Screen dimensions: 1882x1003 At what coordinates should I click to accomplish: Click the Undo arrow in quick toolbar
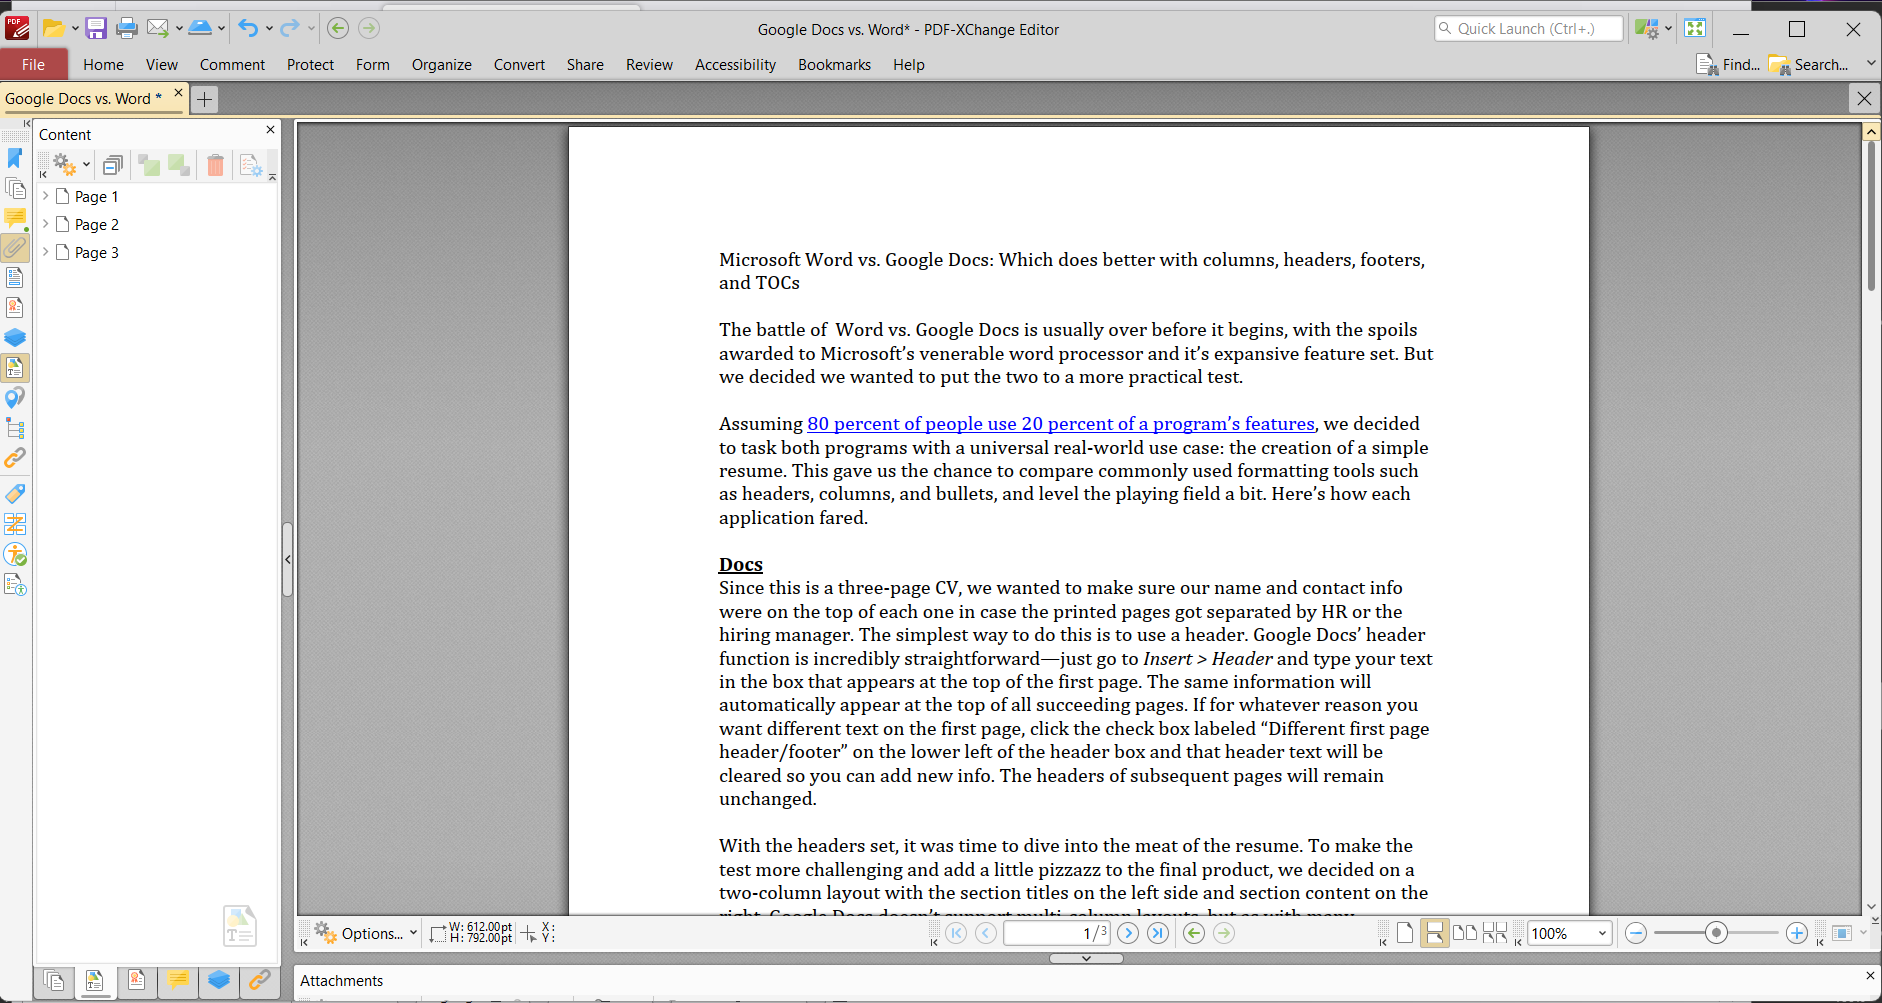pyautogui.click(x=248, y=28)
